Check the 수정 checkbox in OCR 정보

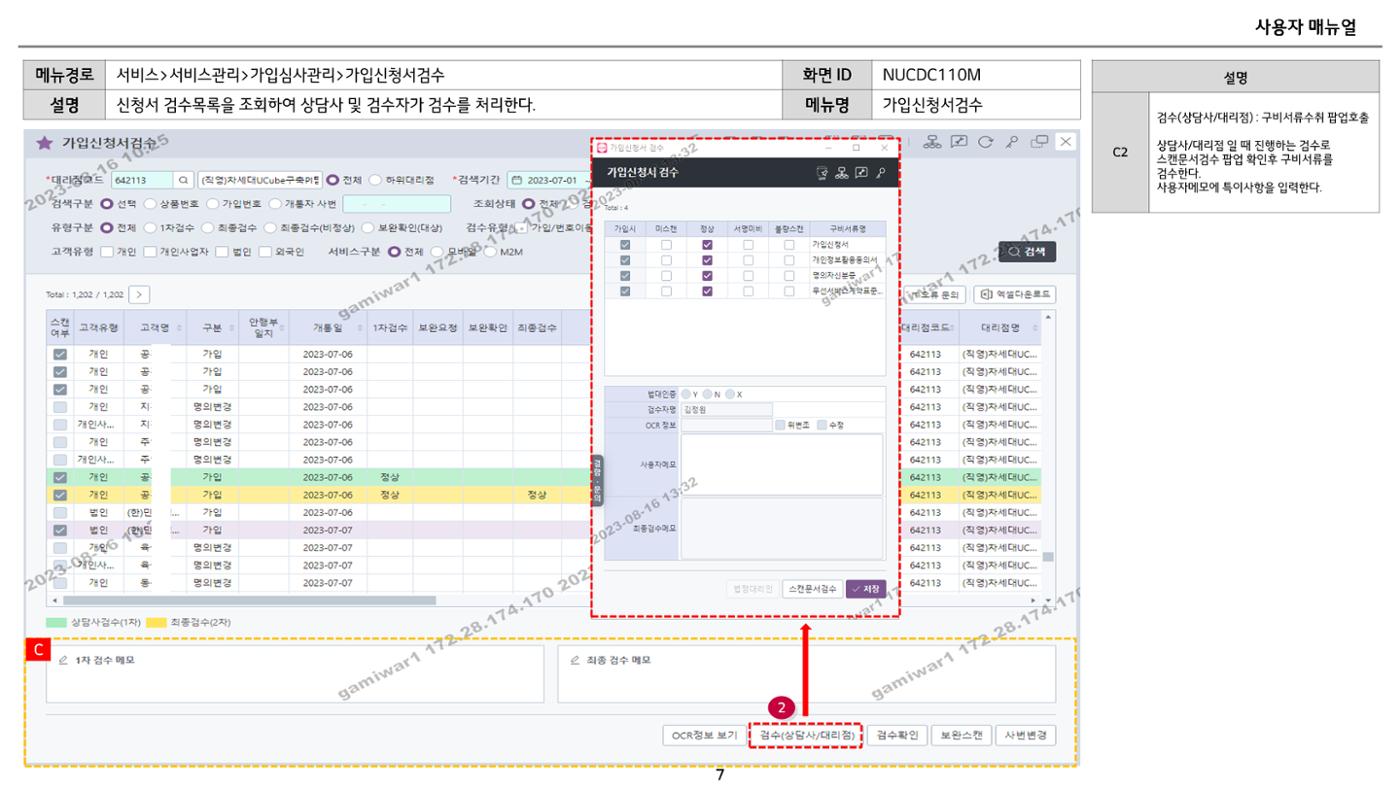(x=822, y=424)
